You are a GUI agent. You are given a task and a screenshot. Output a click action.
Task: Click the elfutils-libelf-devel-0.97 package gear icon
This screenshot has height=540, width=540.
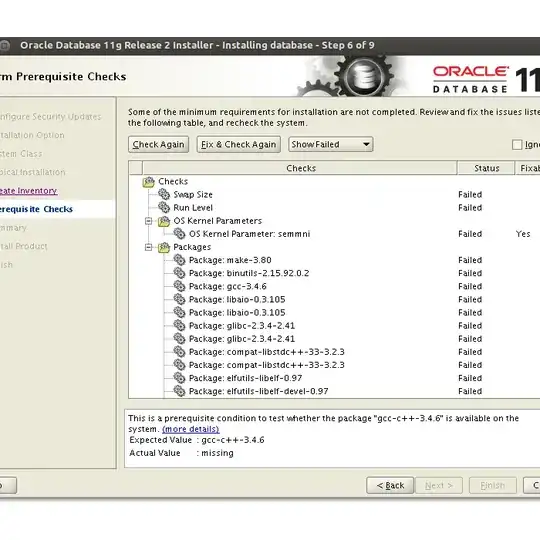tap(179, 391)
